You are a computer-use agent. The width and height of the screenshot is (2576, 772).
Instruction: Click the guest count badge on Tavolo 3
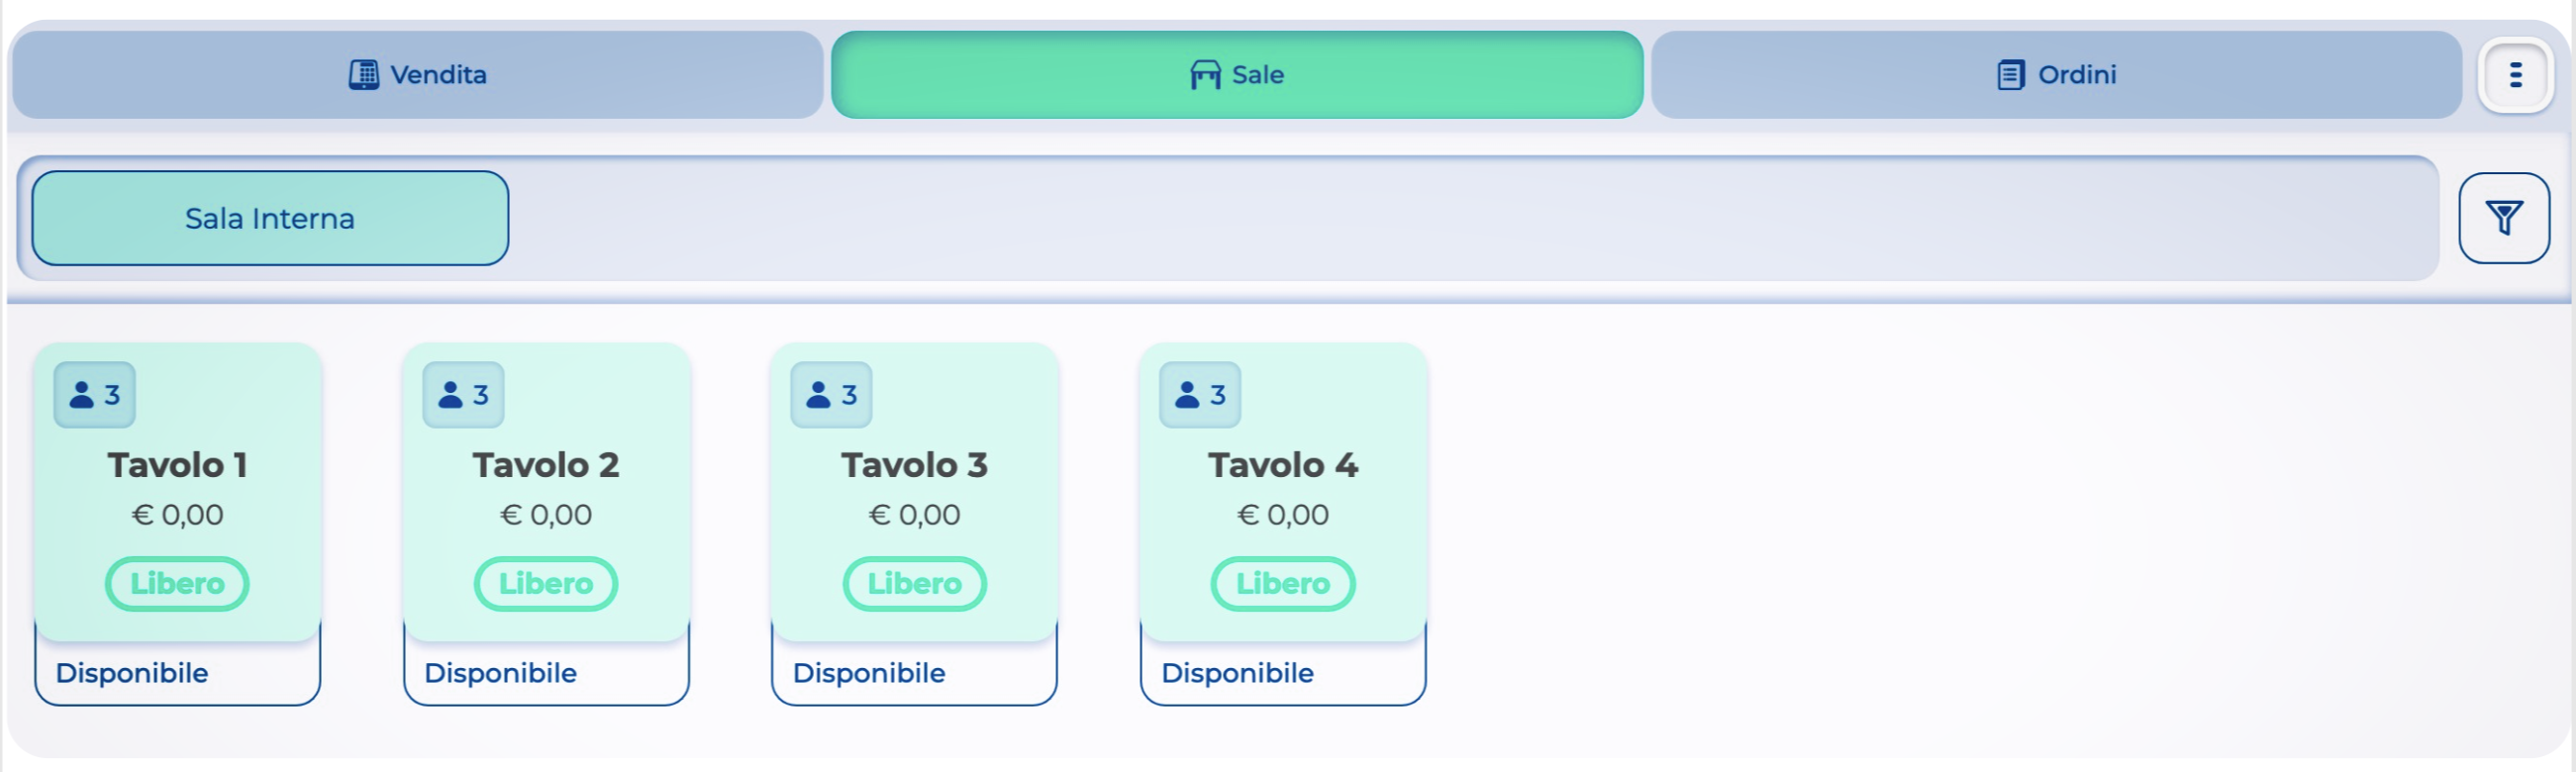831,395
